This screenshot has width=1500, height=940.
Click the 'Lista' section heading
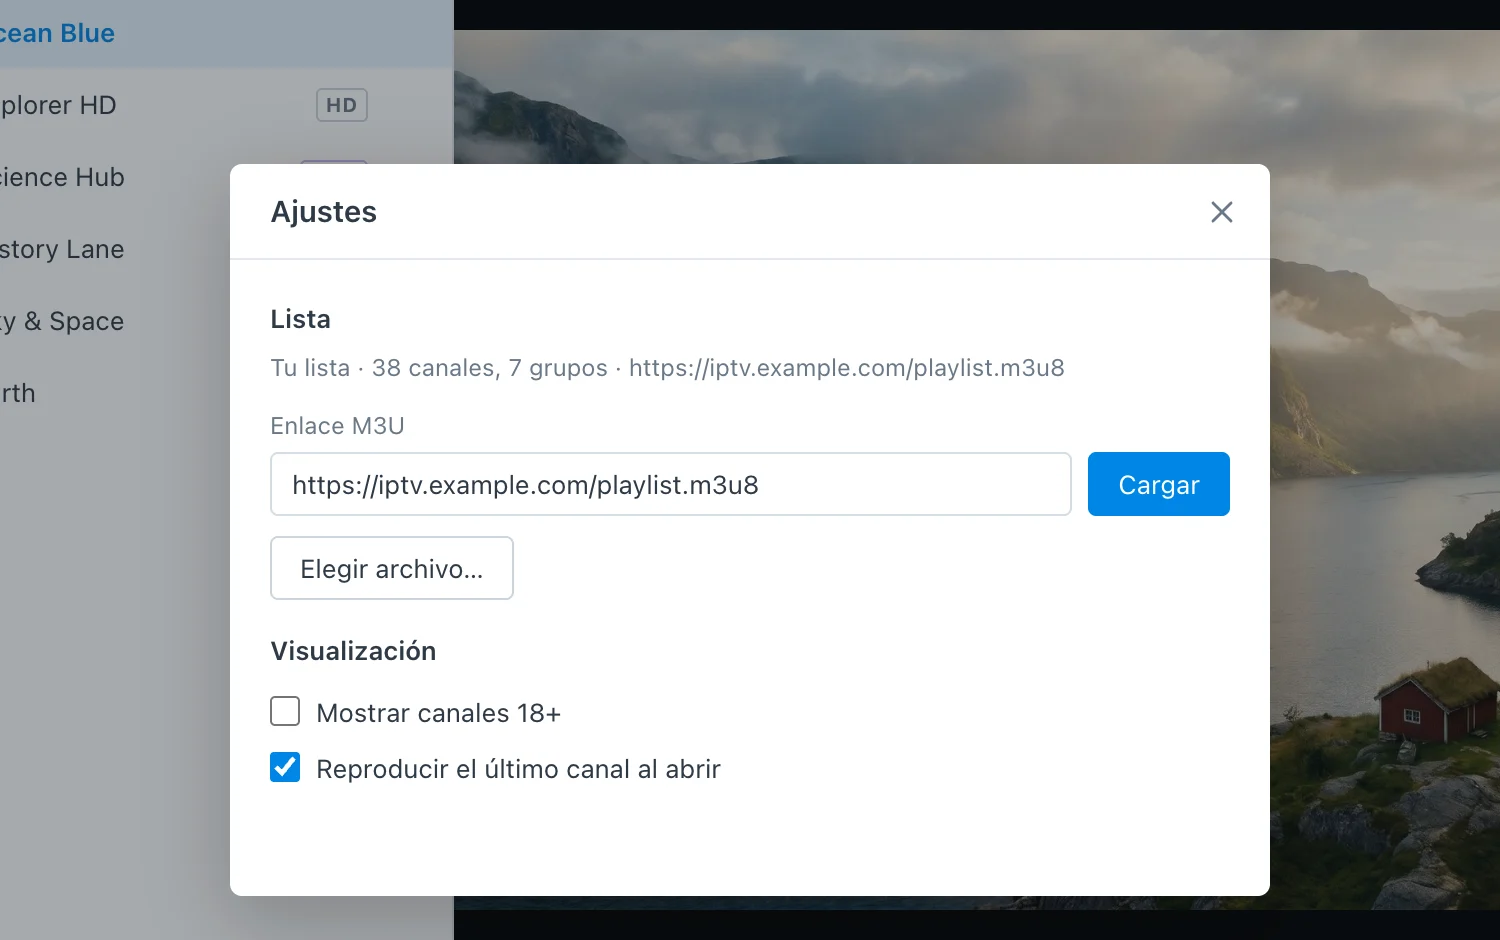coord(300,319)
